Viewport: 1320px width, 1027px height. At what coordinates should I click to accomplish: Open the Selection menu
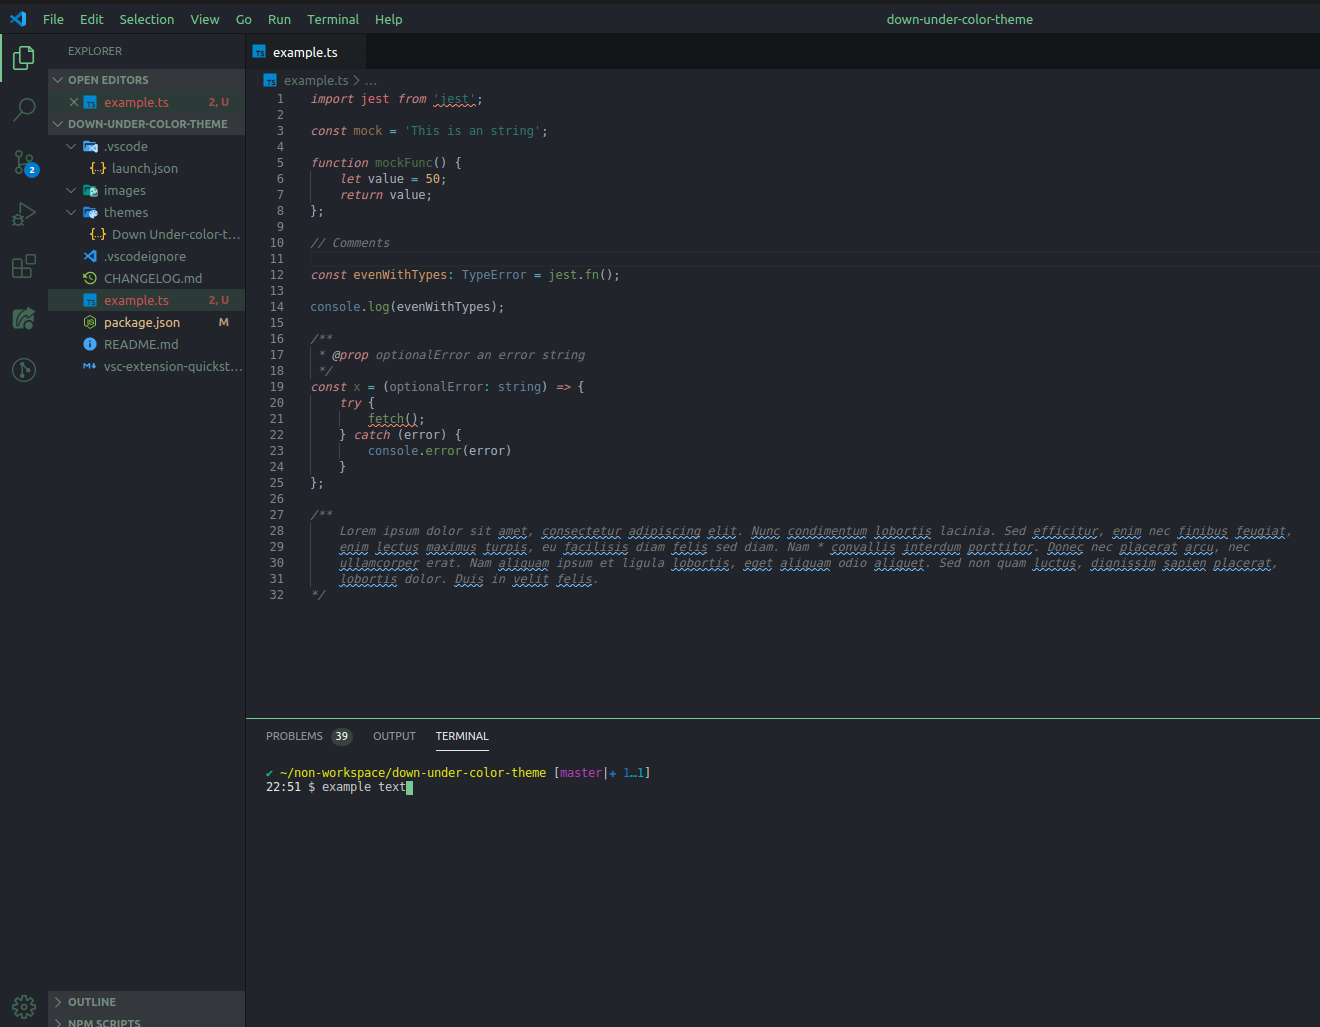tap(147, 19)
